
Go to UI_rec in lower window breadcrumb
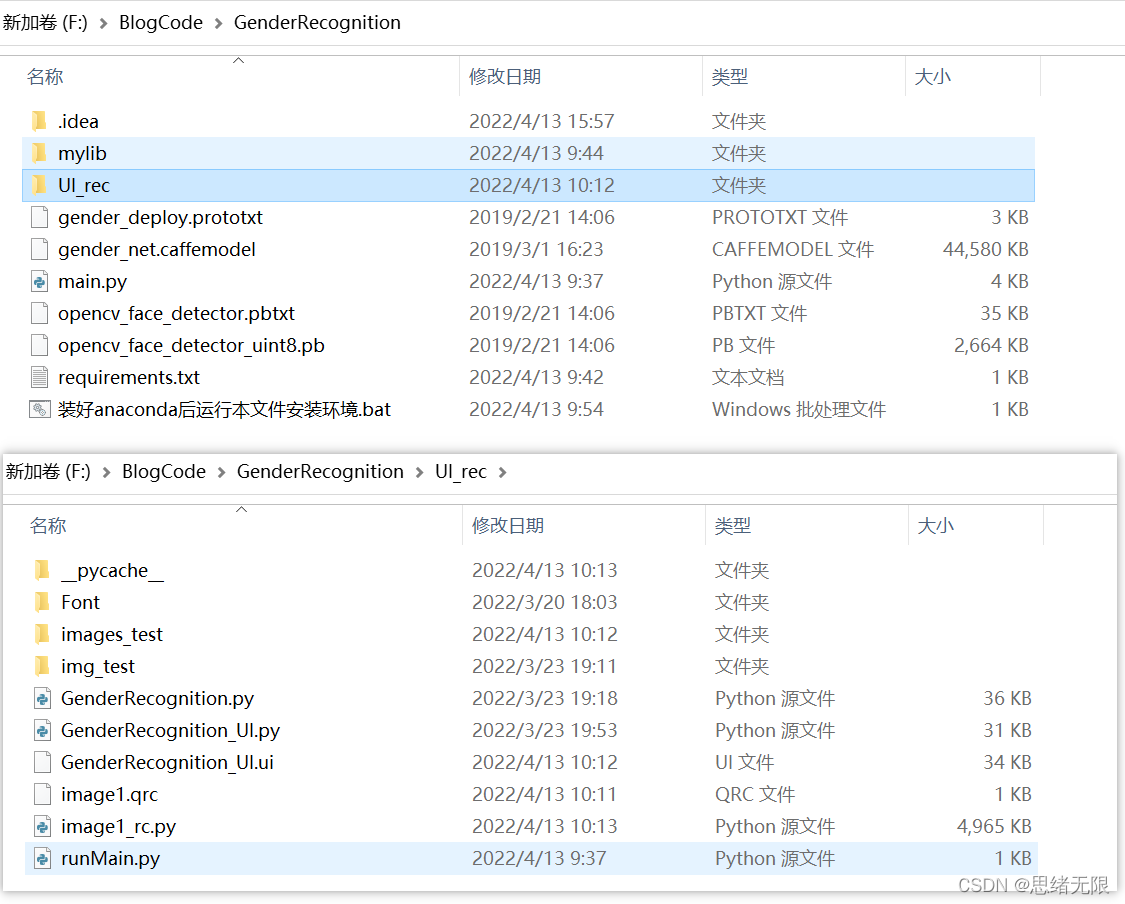(461, 472)
